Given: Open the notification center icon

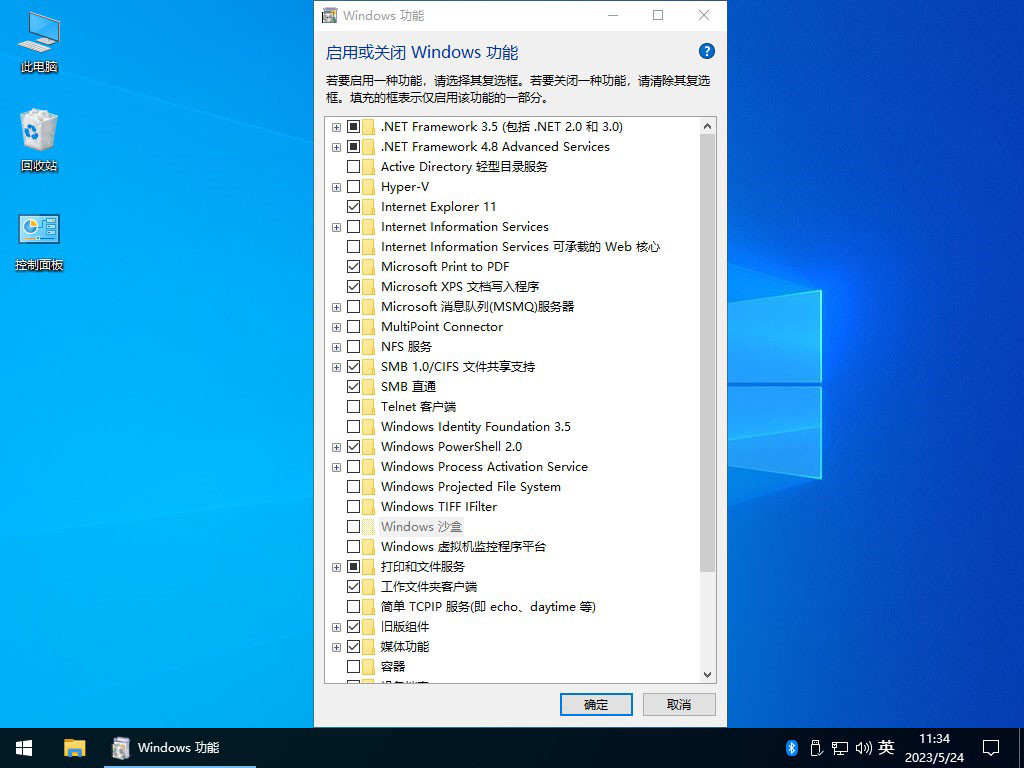Looking at the screenshot, I should pos(989,747).
